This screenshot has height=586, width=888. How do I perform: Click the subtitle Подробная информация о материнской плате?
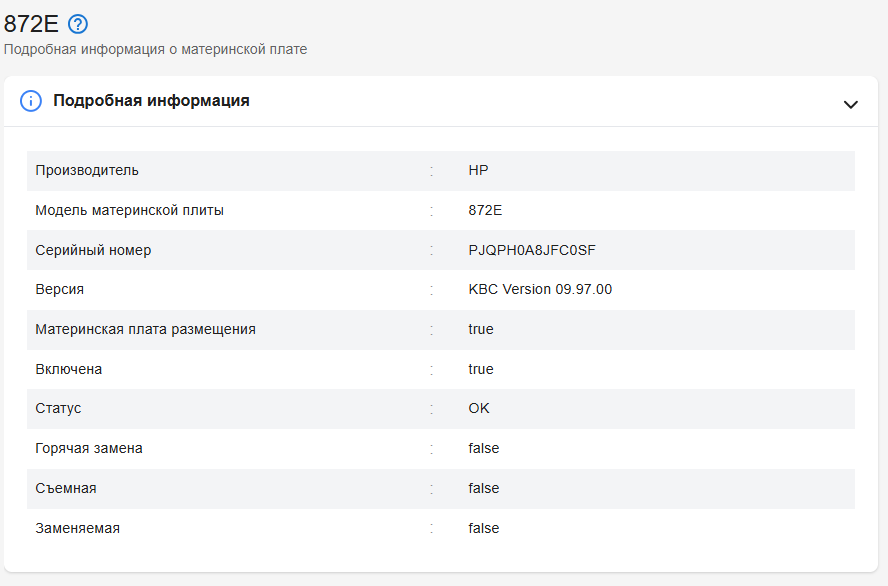point(155,49)
